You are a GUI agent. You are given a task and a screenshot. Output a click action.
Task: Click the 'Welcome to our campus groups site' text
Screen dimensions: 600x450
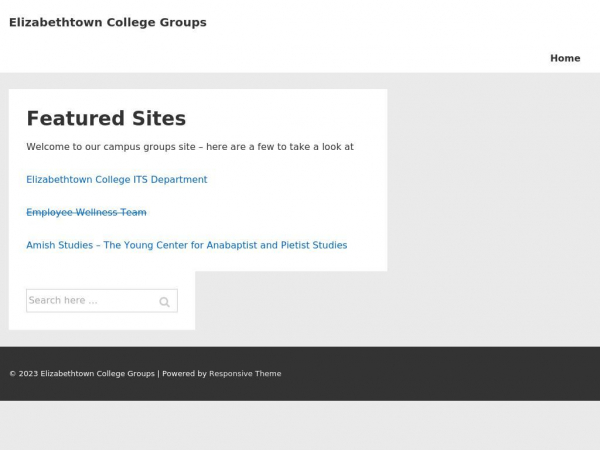click(x=190, y=147)
